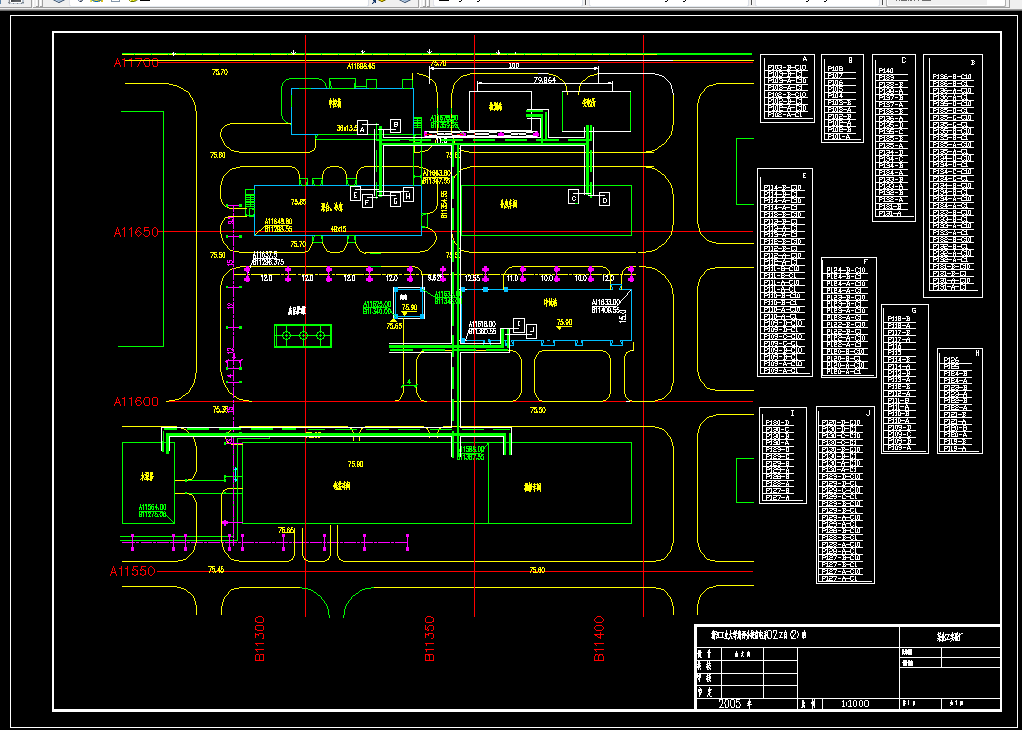The height and width of the screenshot is (730, 1022).
Task: Click the A11649.80 coordinate label
Action: point(278,222)
